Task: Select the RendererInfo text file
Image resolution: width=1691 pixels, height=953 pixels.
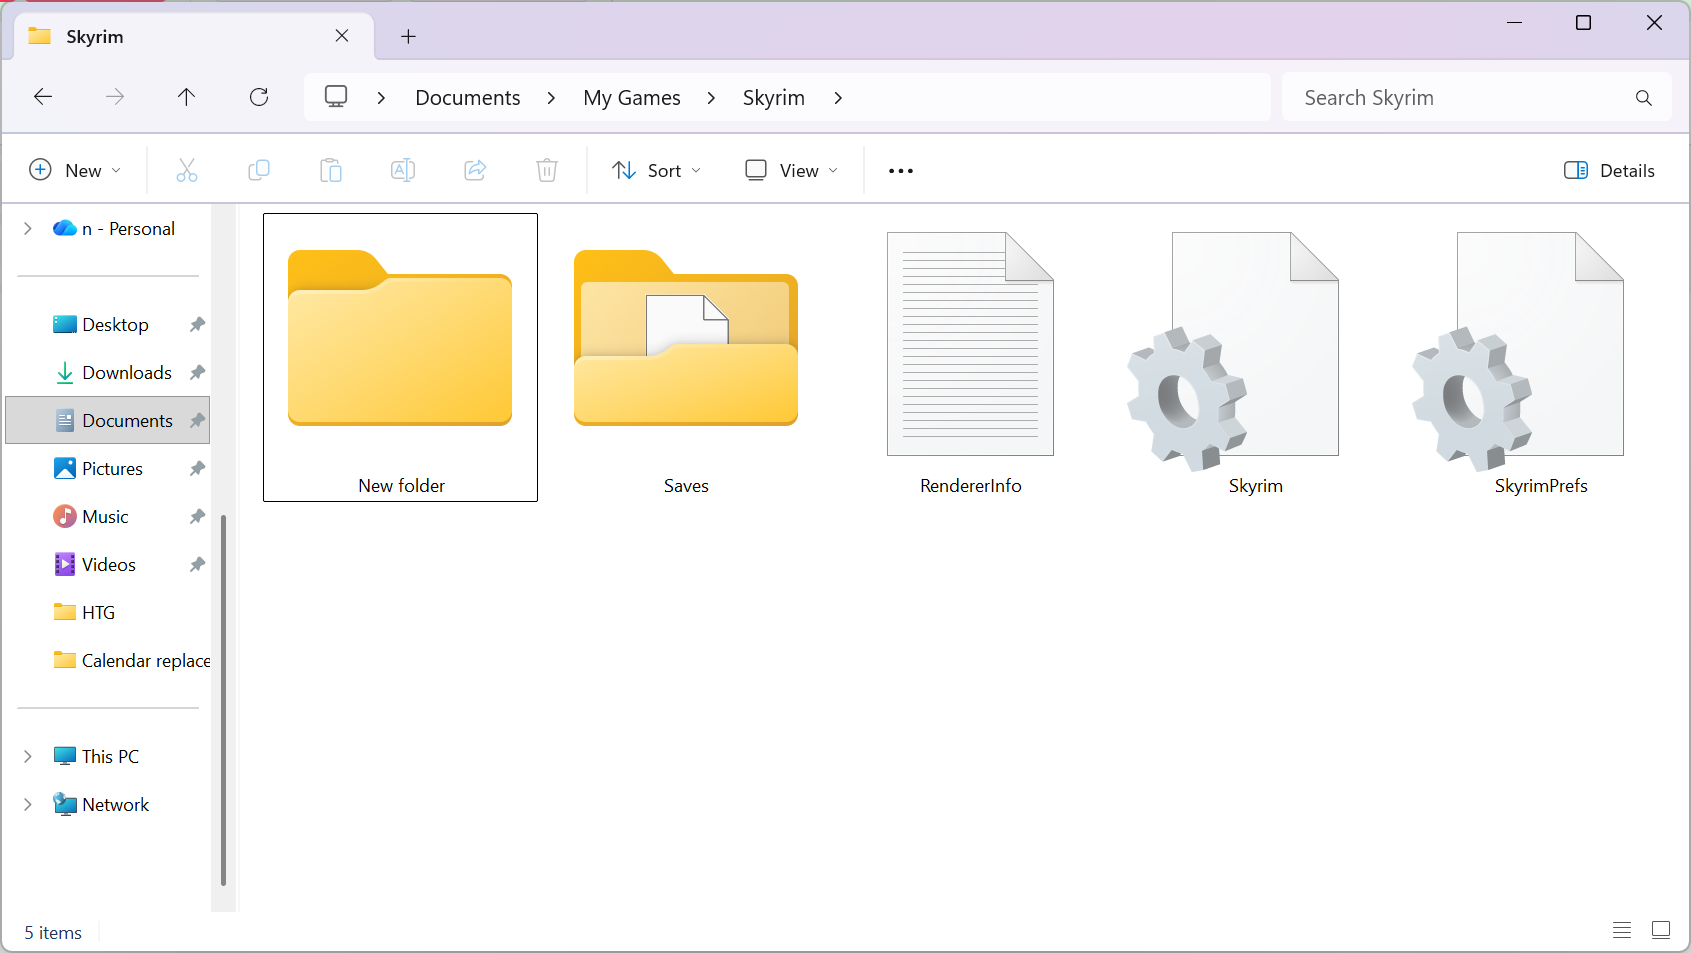Action: click(971, 357)
